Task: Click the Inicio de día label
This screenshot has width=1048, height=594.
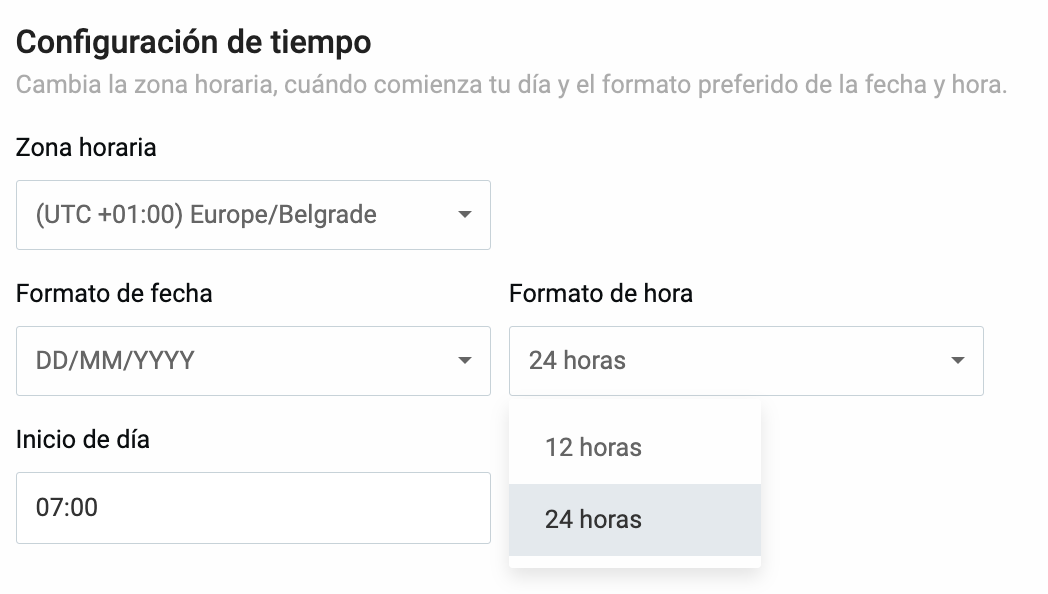Action: [x=81, y=439]
